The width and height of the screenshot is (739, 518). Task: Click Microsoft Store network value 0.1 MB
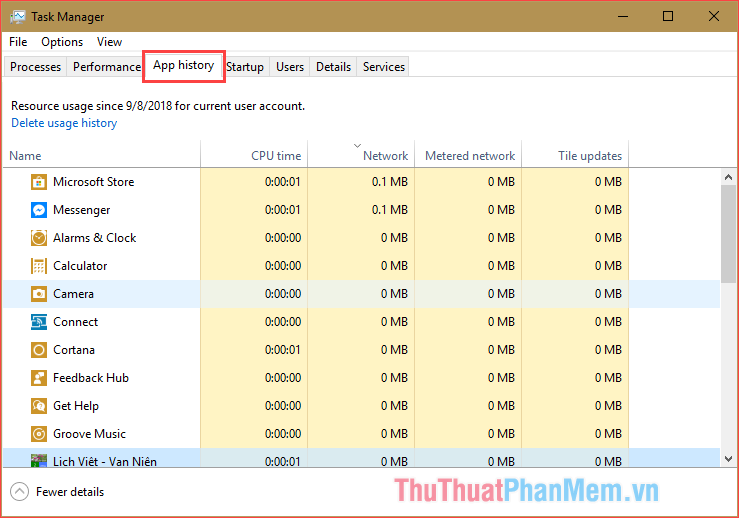(389, 182)
